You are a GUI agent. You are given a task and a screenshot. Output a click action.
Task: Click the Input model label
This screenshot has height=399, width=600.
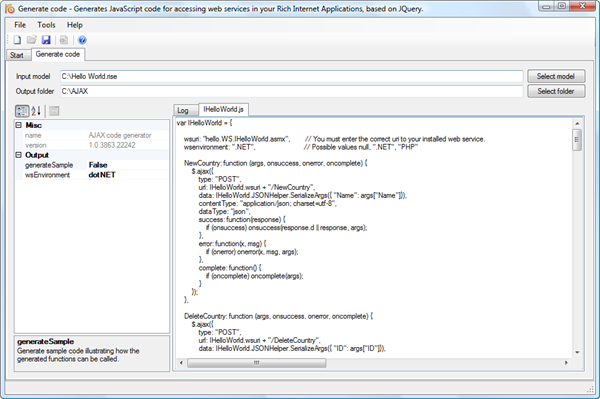pyautogui.click(x=33, y=76)
